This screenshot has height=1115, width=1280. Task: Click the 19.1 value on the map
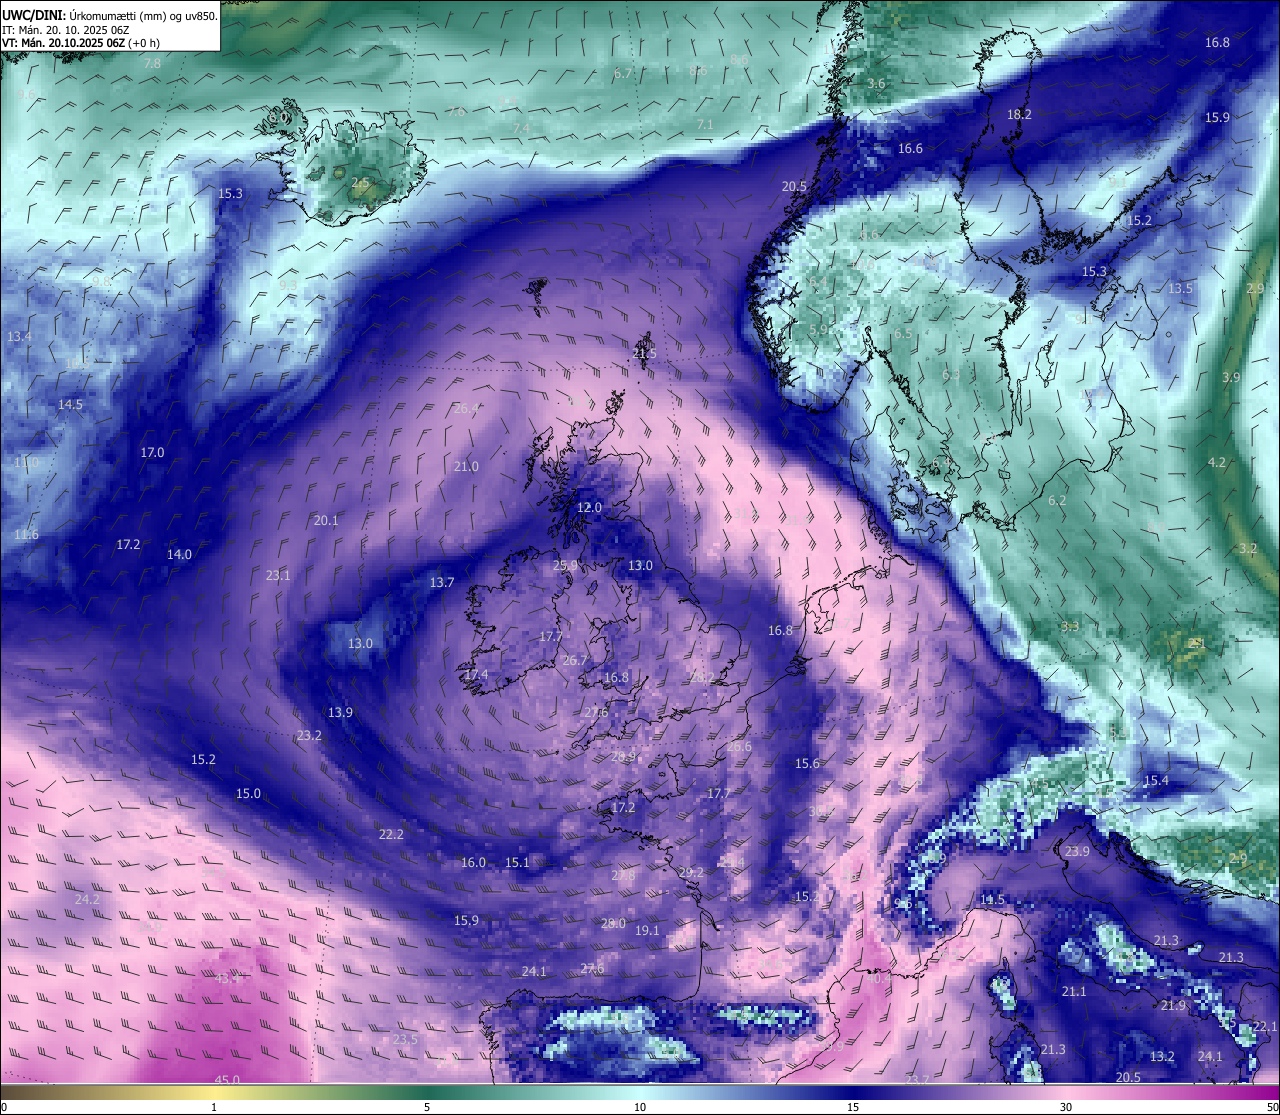pos(647,930)
